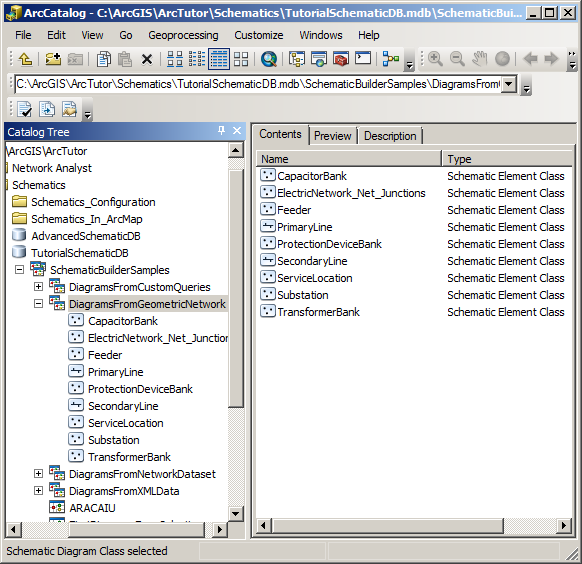Collapse the DiagramsFromGeometricNetwork node
This screenshot has width=582, height=564.
coord(38,304)
